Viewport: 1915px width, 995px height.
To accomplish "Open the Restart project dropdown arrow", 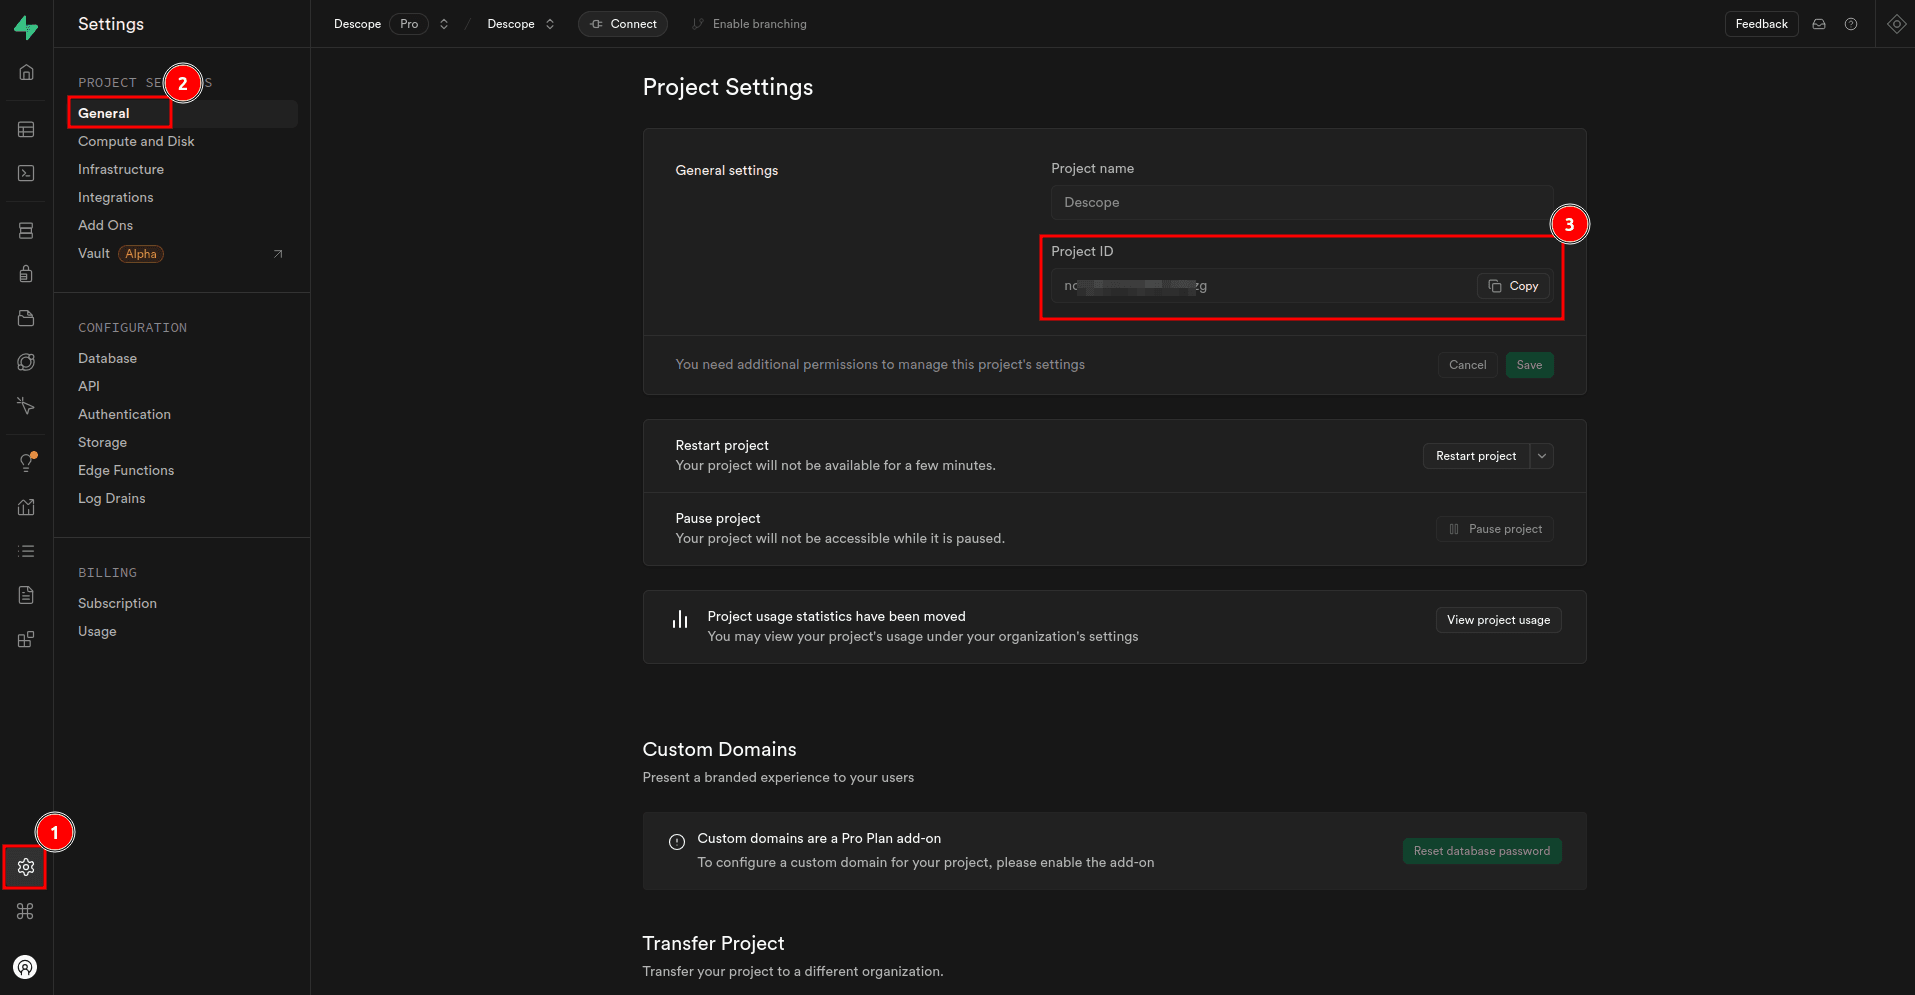I will [x=1542, y=456].
